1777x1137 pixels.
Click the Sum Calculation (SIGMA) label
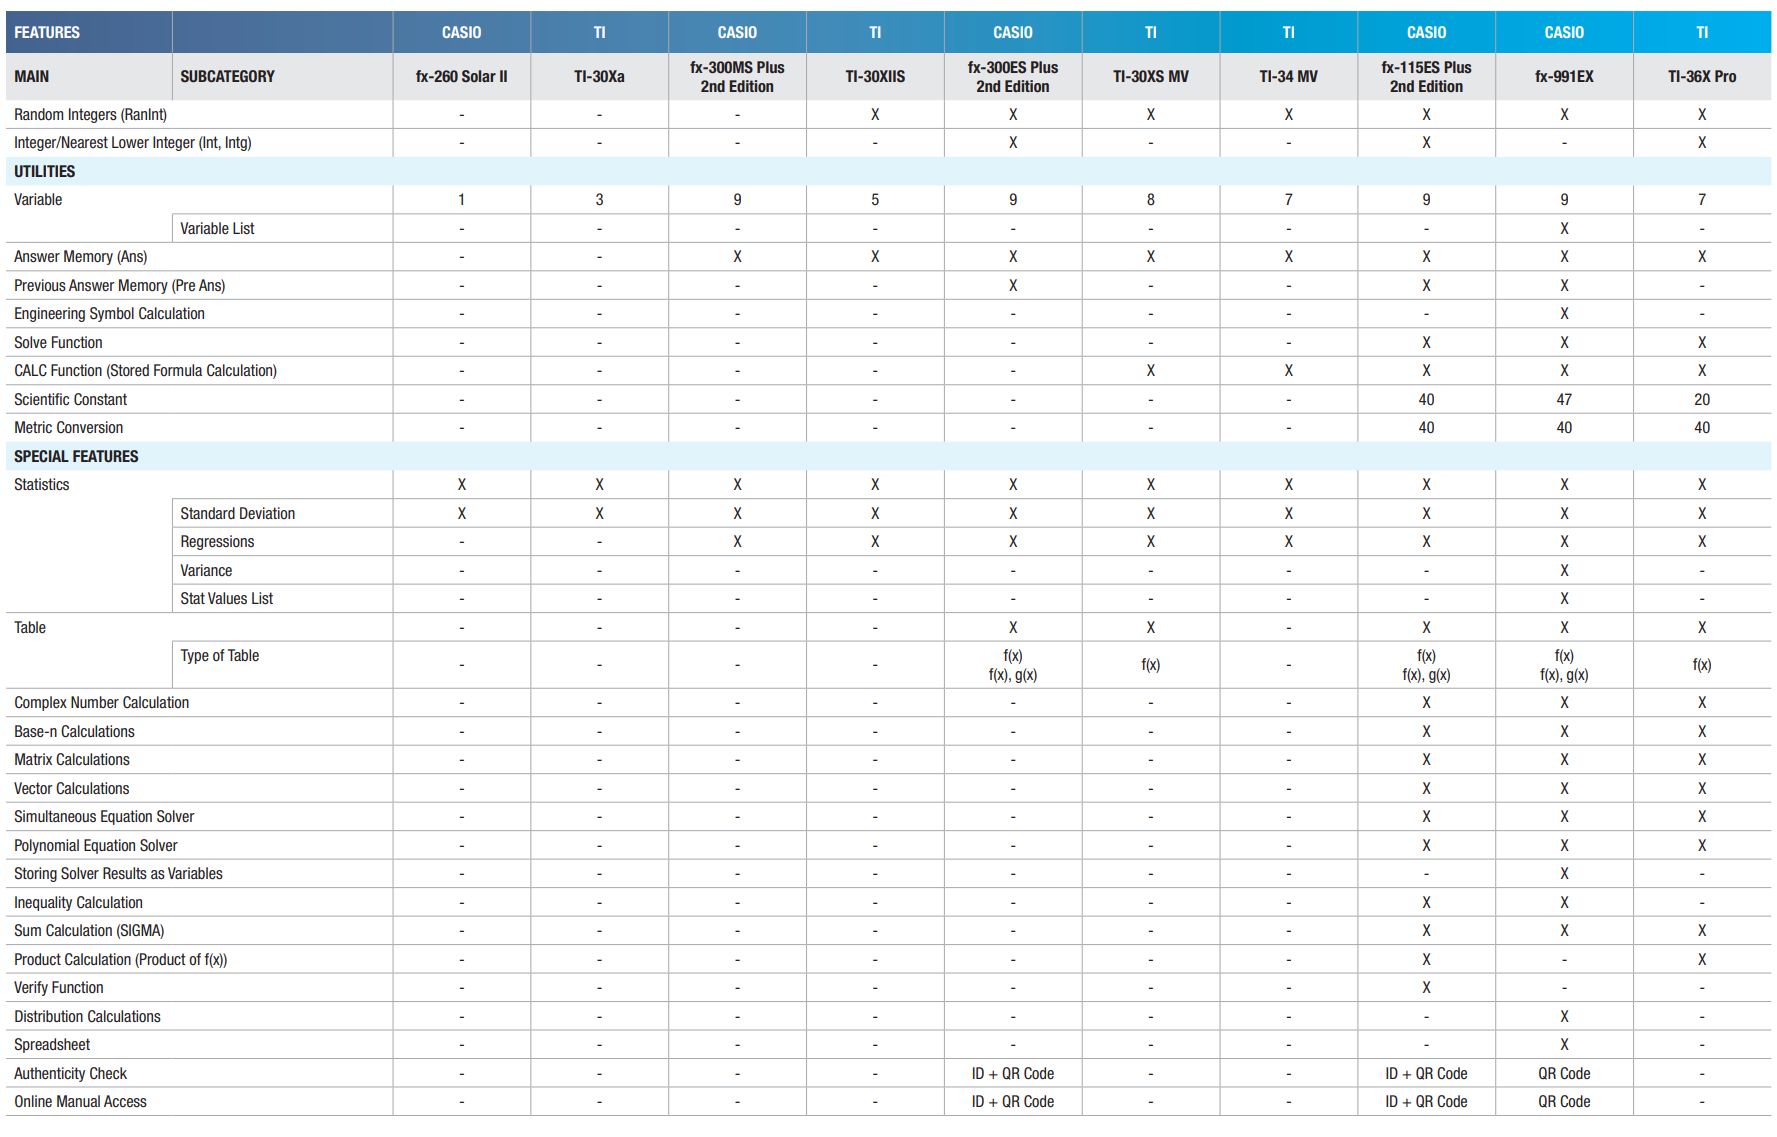pyautogui.click(x=89, y=931)
